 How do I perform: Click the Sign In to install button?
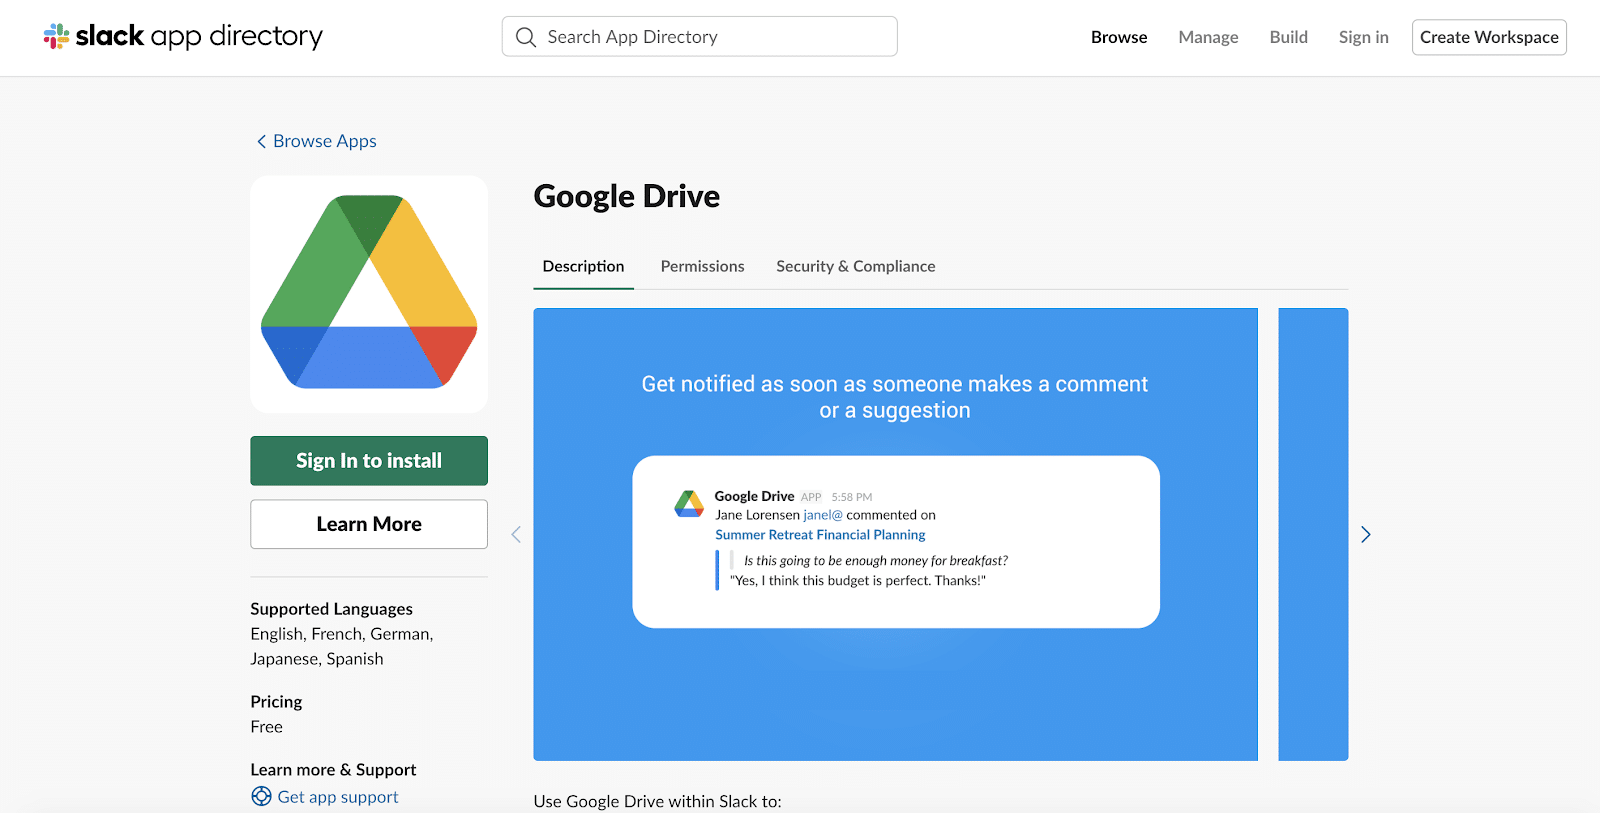(x=369, y=461)
